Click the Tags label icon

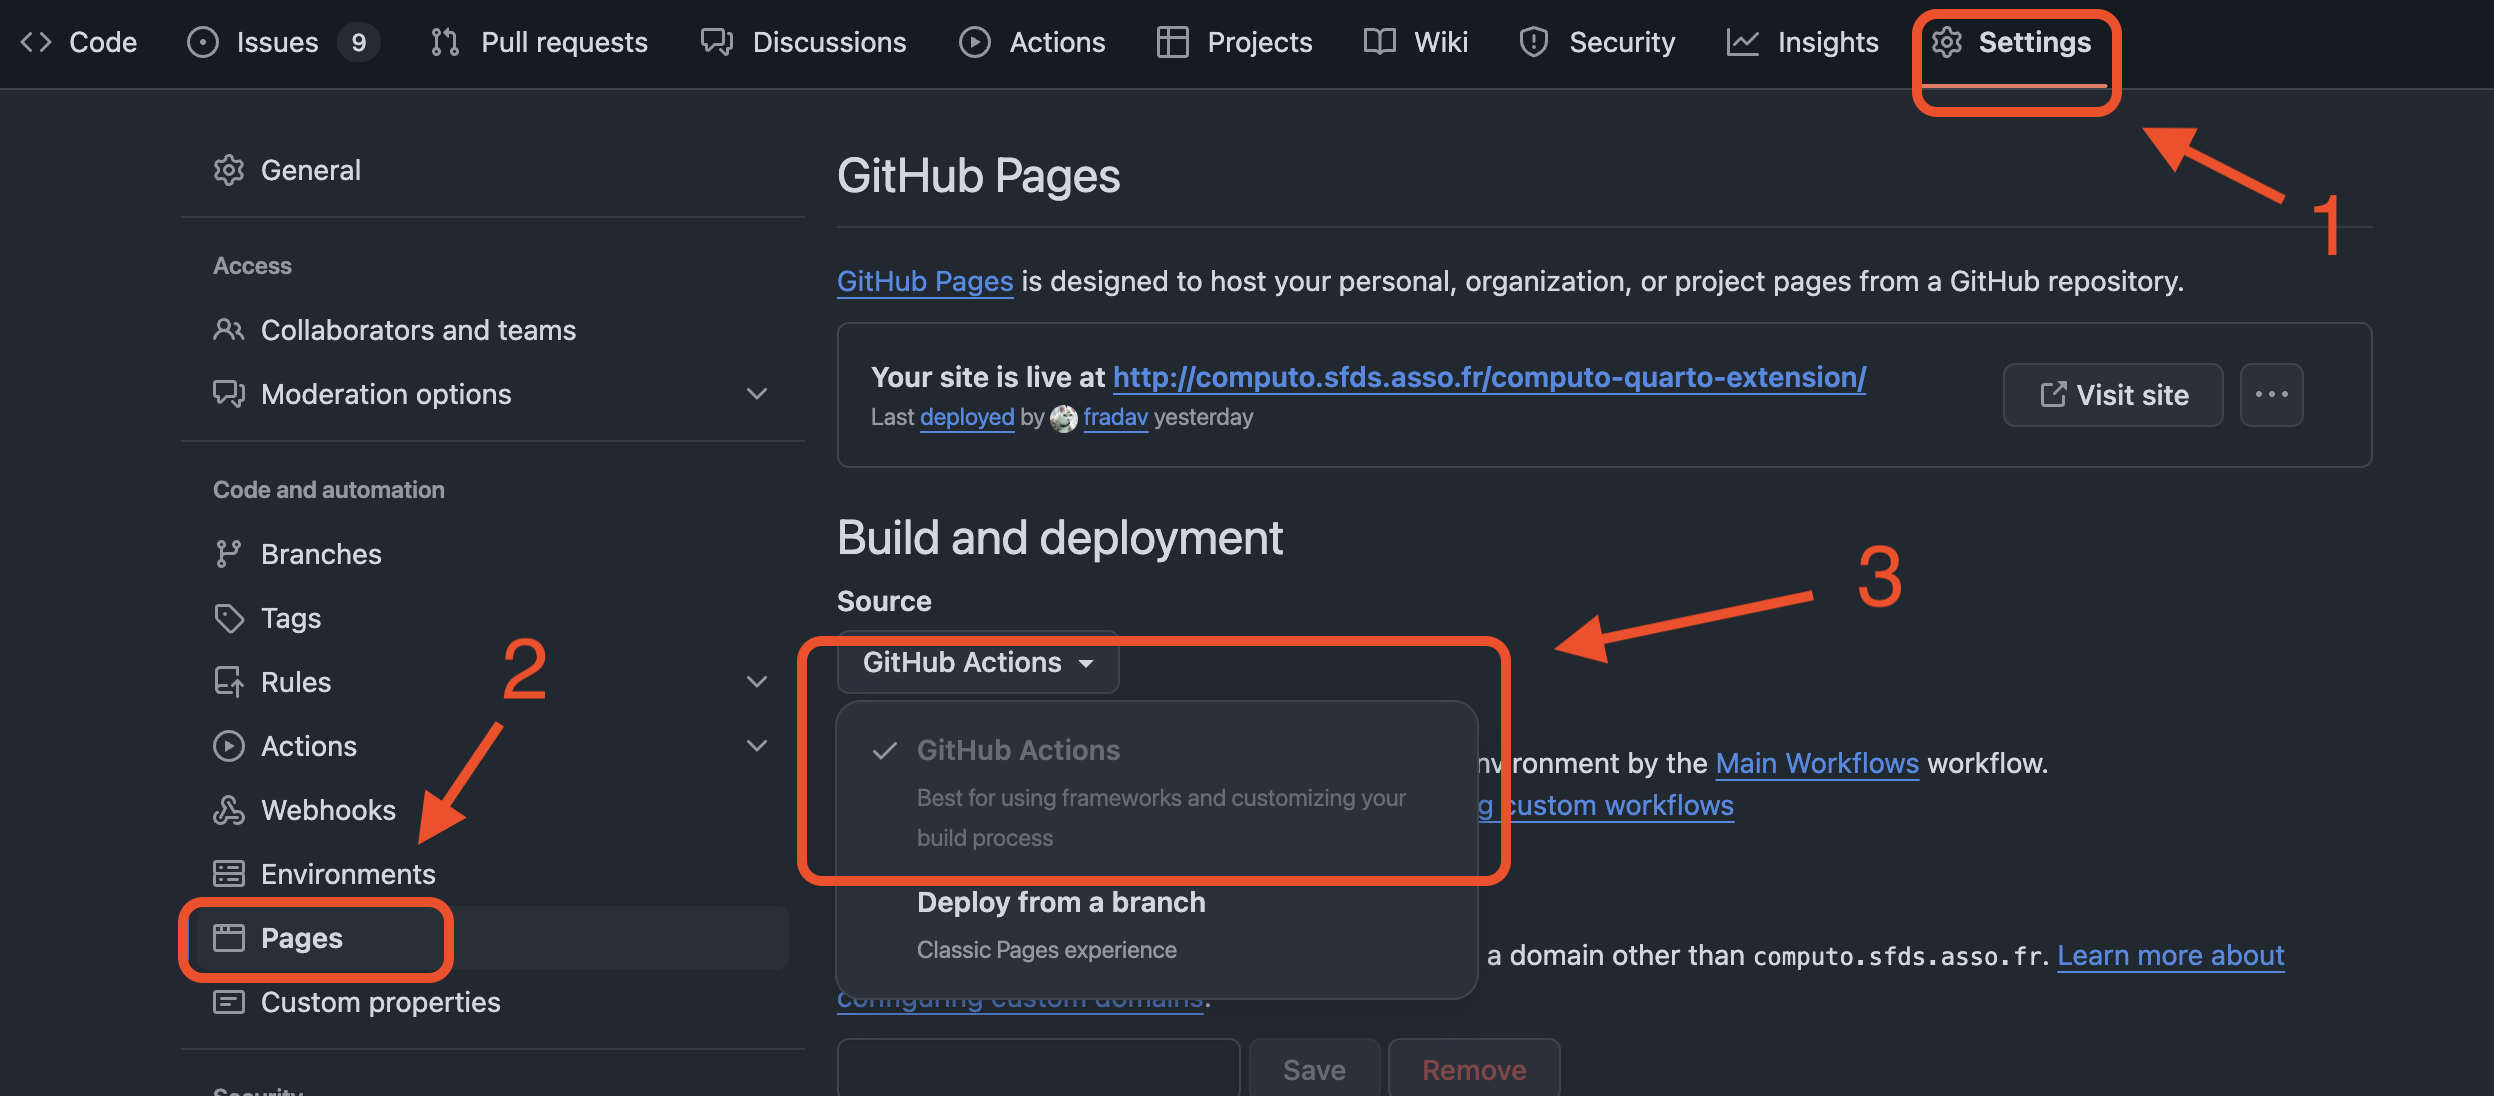[x=229, y=618]
